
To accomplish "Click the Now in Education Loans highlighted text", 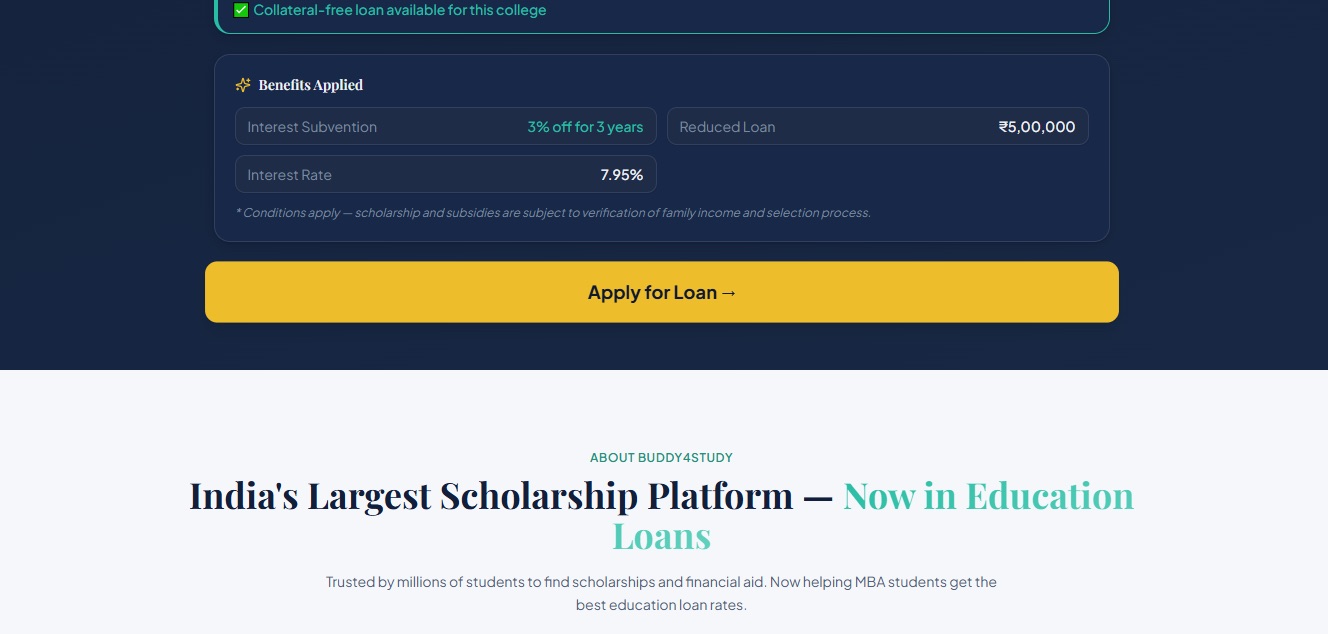I will (988, 496).
